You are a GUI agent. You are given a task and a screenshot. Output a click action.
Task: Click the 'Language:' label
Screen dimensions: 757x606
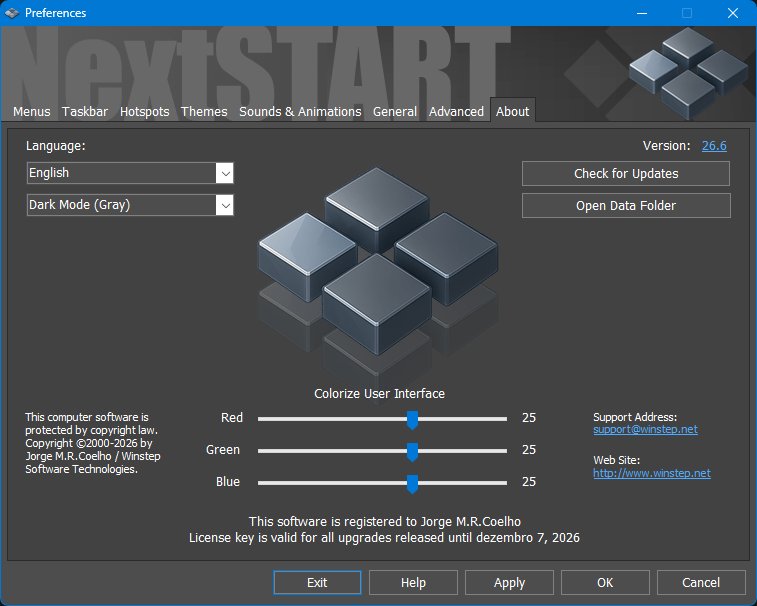(x=56, y=145)
